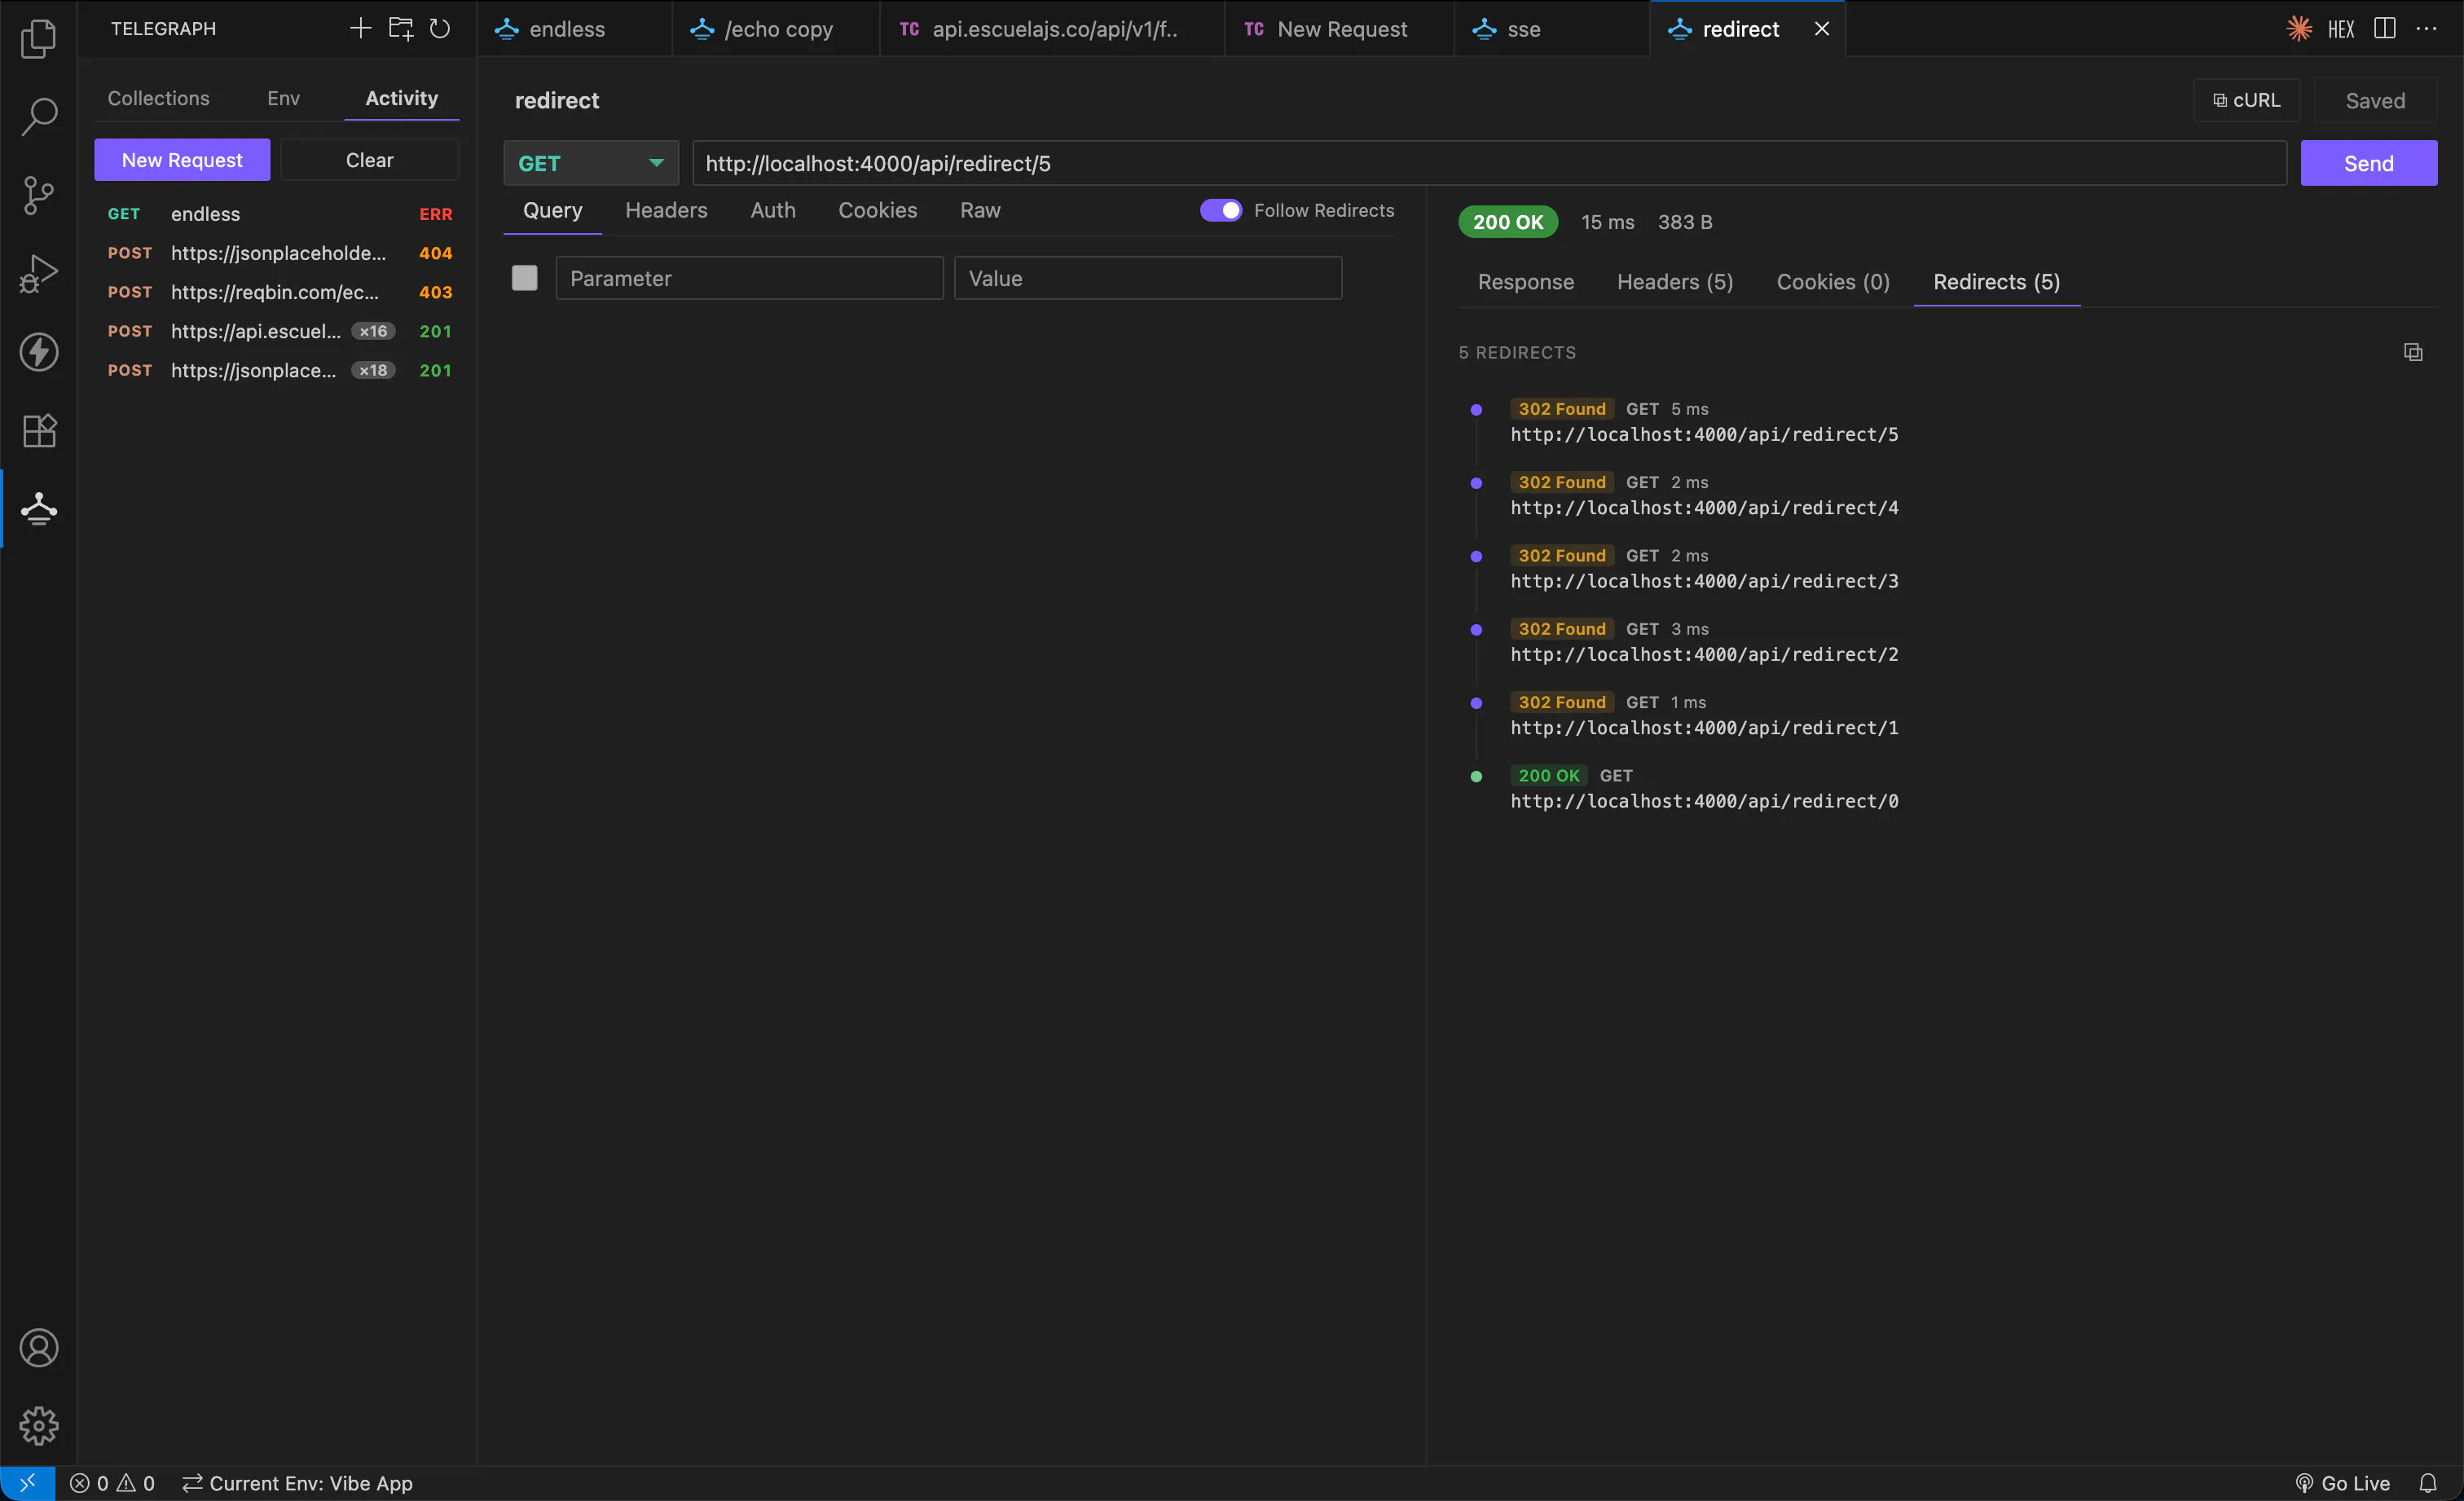Open the response Headers (5) tab
This screenshot has width=2464, height=1501.
coord(1674,282)
